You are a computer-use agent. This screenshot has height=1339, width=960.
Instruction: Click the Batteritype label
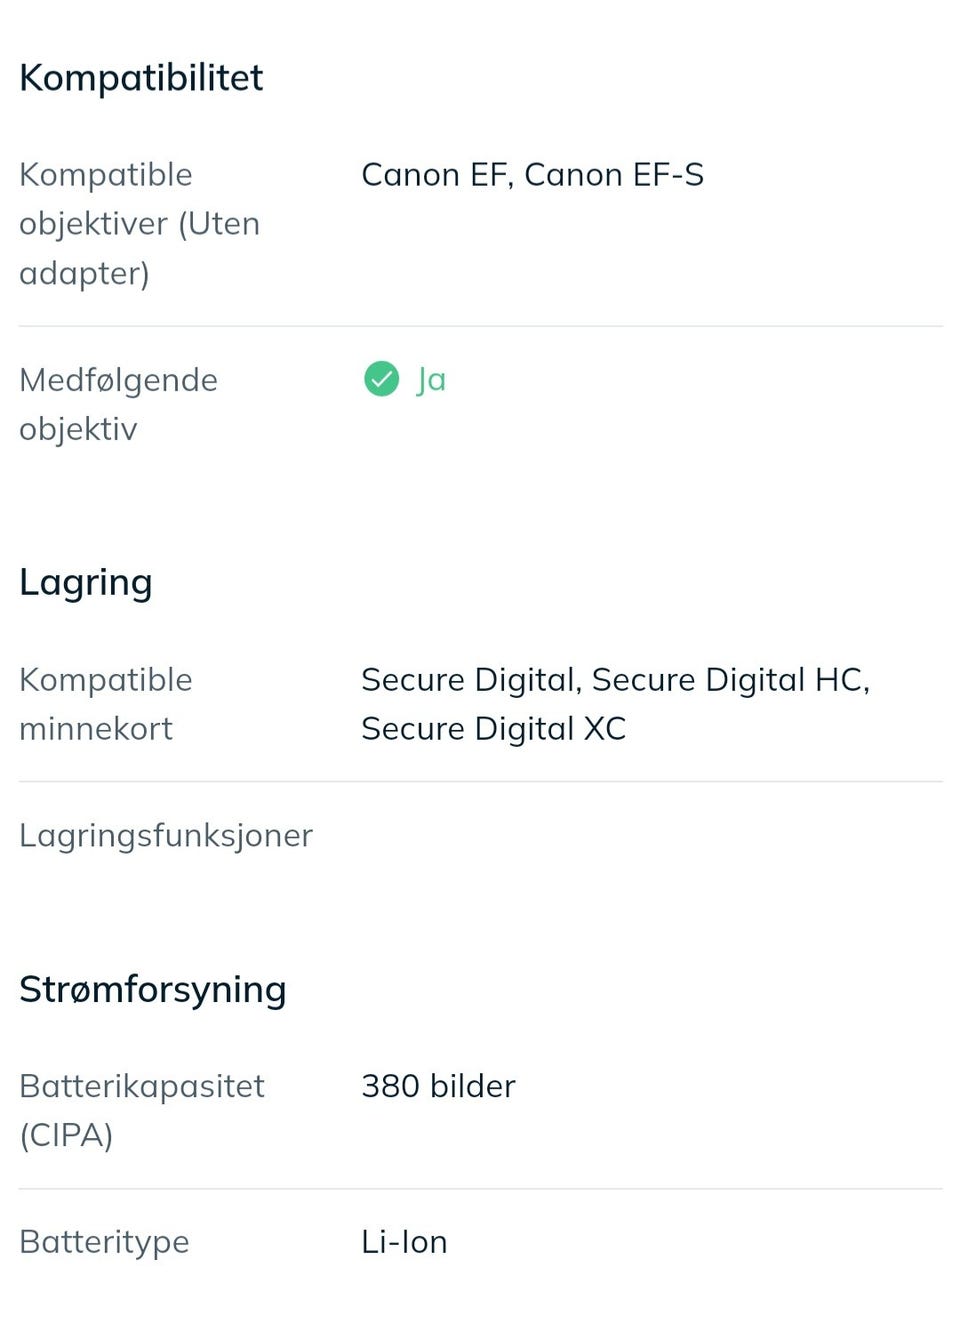[x=104, y=1242]
